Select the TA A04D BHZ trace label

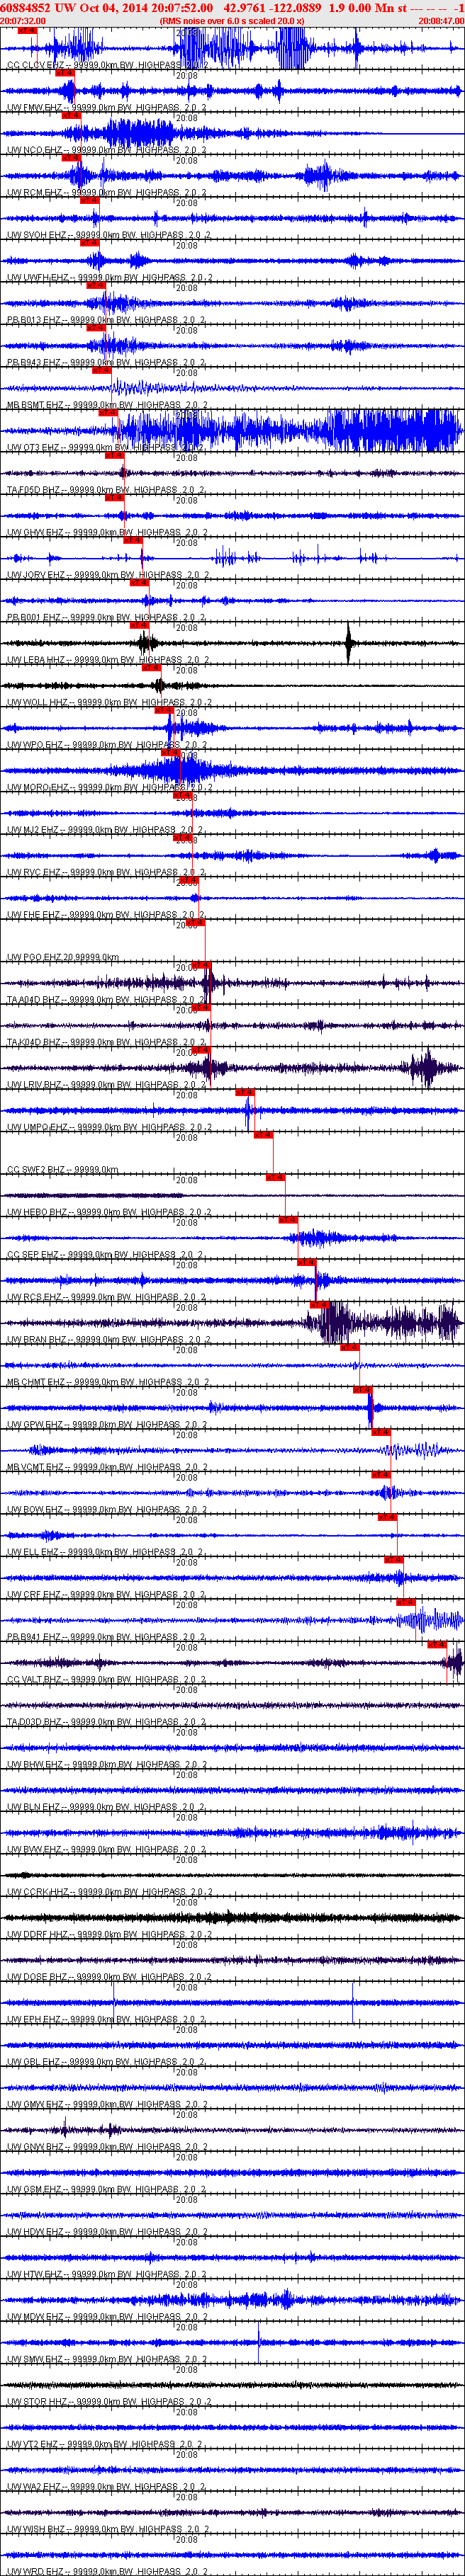107,1000
